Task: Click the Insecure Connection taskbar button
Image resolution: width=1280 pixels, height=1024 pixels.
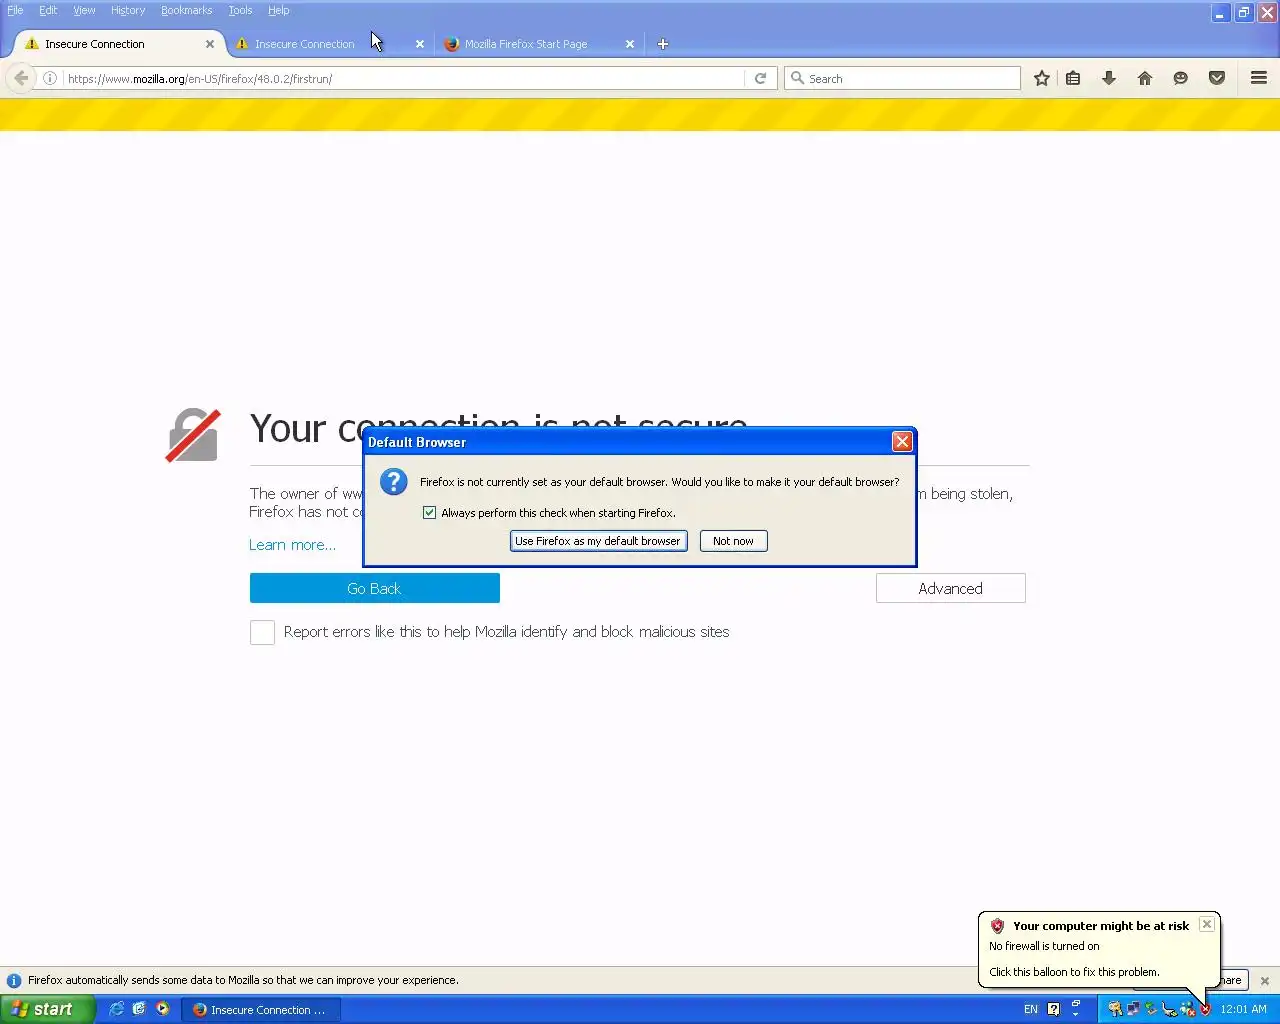Action: tap(261, 1010)
